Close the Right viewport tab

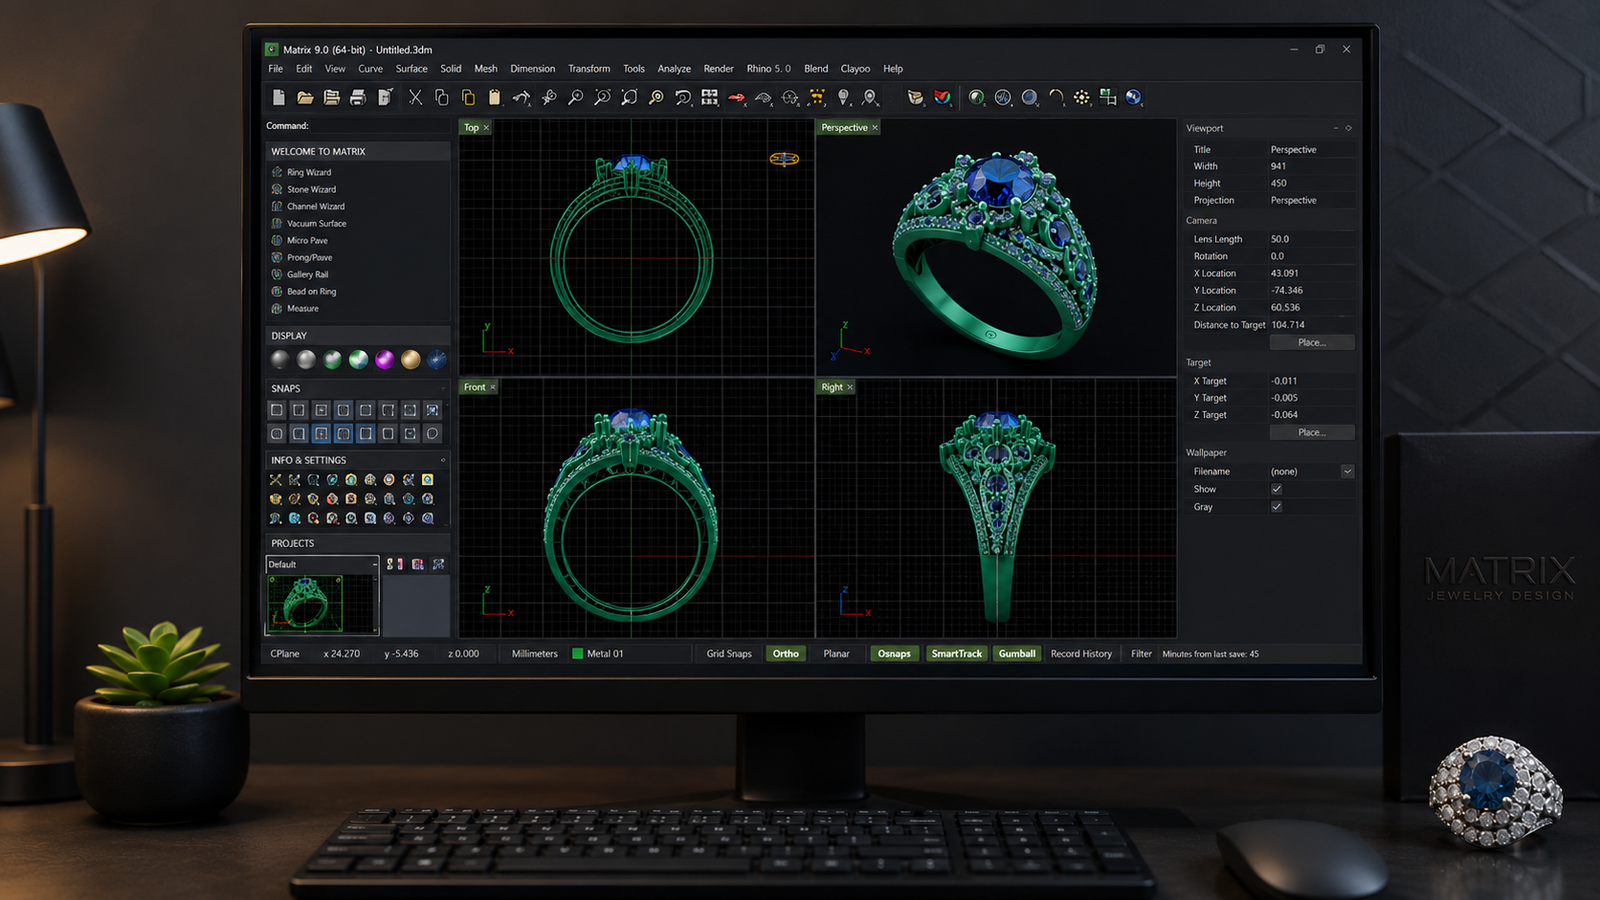[x=850, y=387]
